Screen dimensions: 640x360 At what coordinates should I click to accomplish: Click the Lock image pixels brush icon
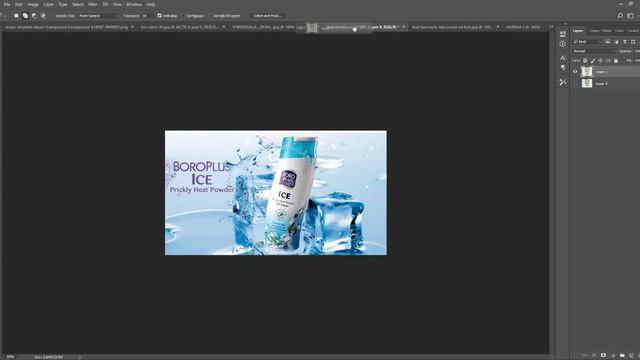pyautogui.click(x=593, y=60)
